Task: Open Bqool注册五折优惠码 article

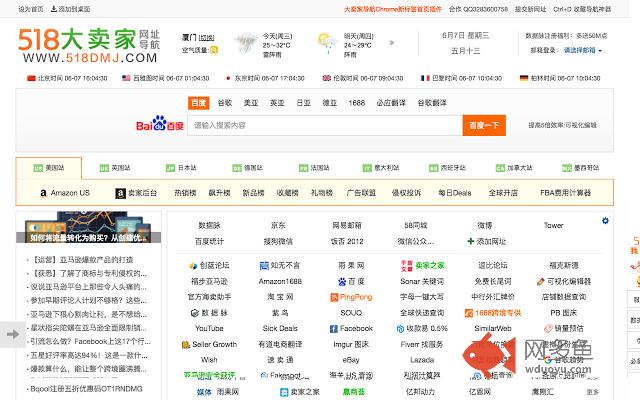Action: (86, 389)
